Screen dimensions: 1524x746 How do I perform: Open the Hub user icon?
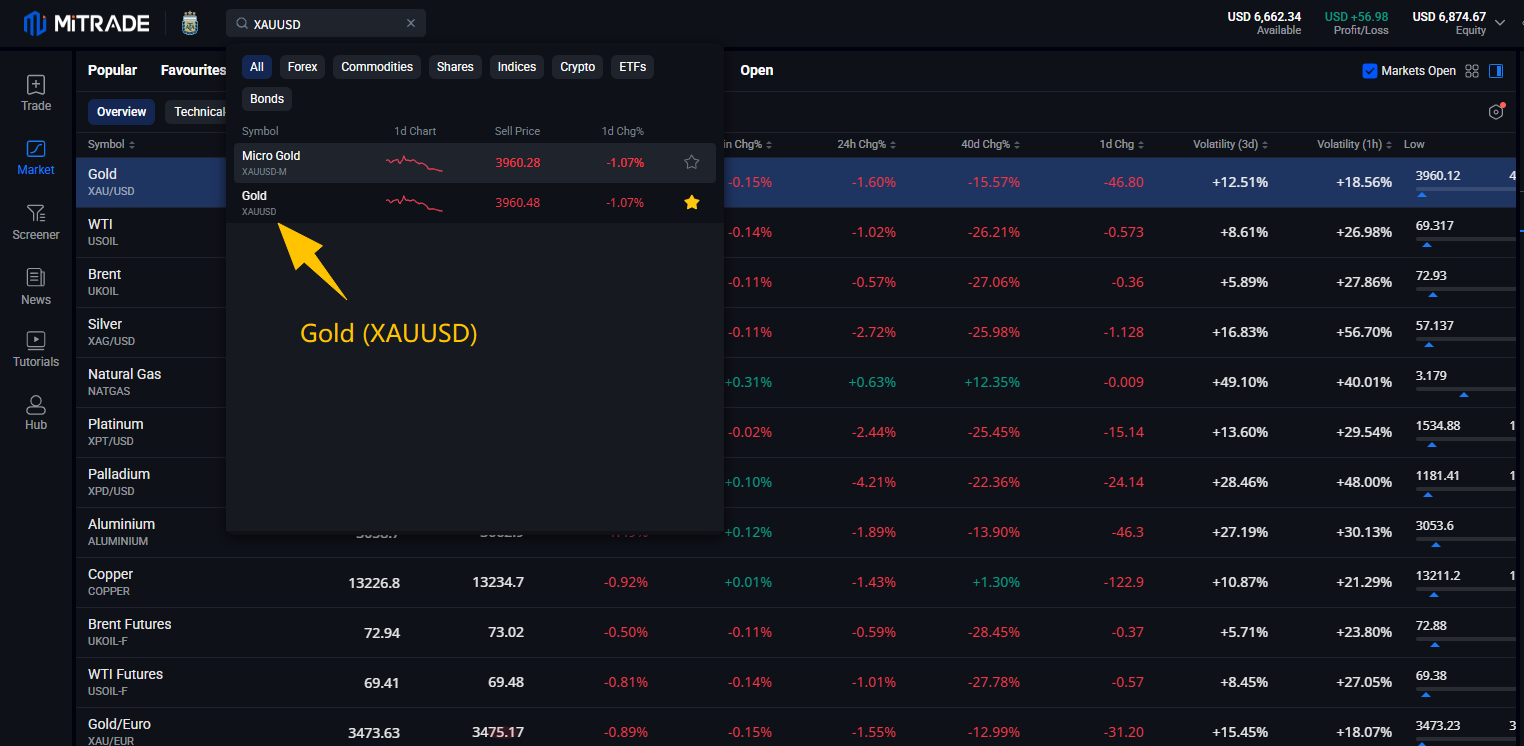pos(36,404)
